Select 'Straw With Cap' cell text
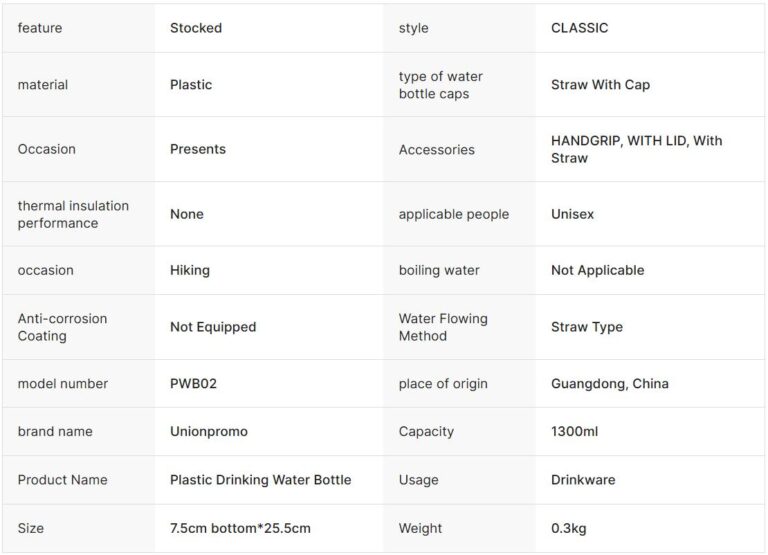Viewport: 768px width, 555px height. 600,85
